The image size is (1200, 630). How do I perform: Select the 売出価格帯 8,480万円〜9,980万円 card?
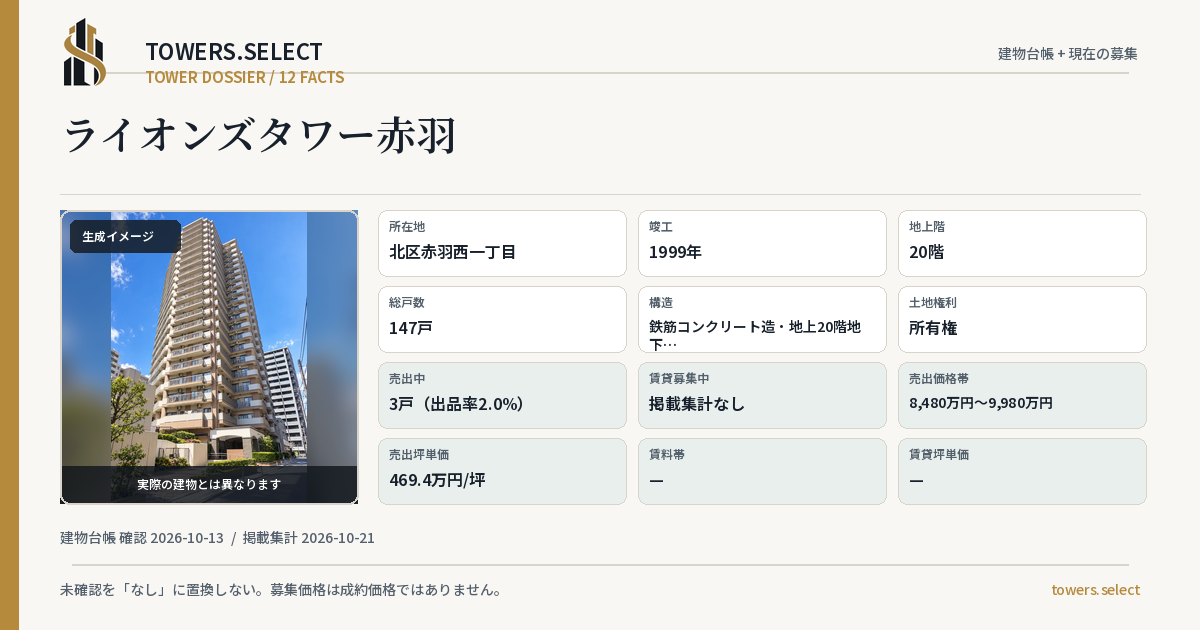click(x=1022, y=395)
